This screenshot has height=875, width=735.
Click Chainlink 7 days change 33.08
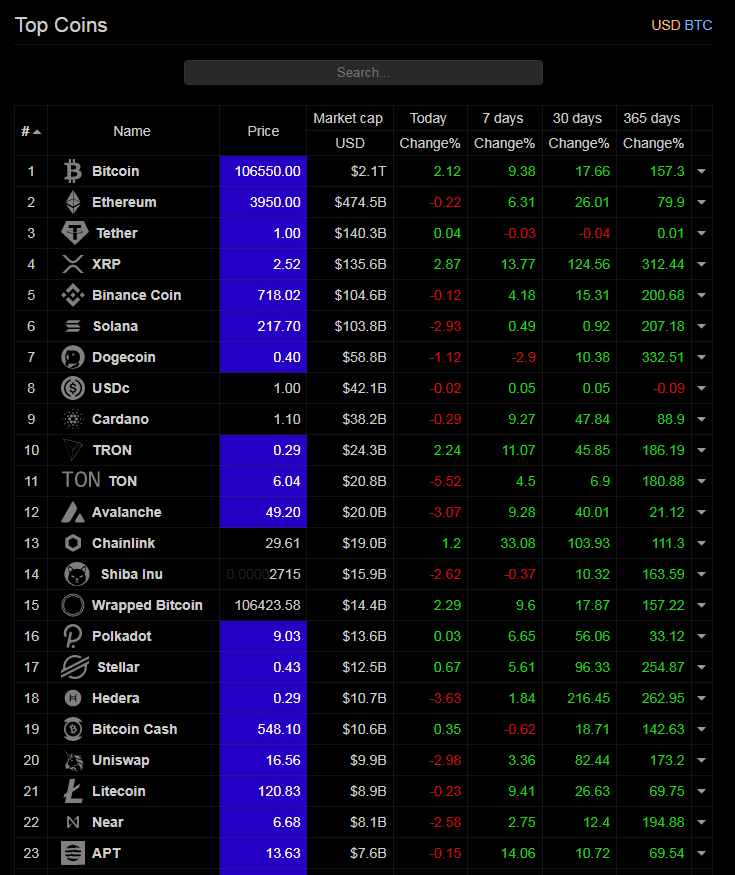point(518,543)
